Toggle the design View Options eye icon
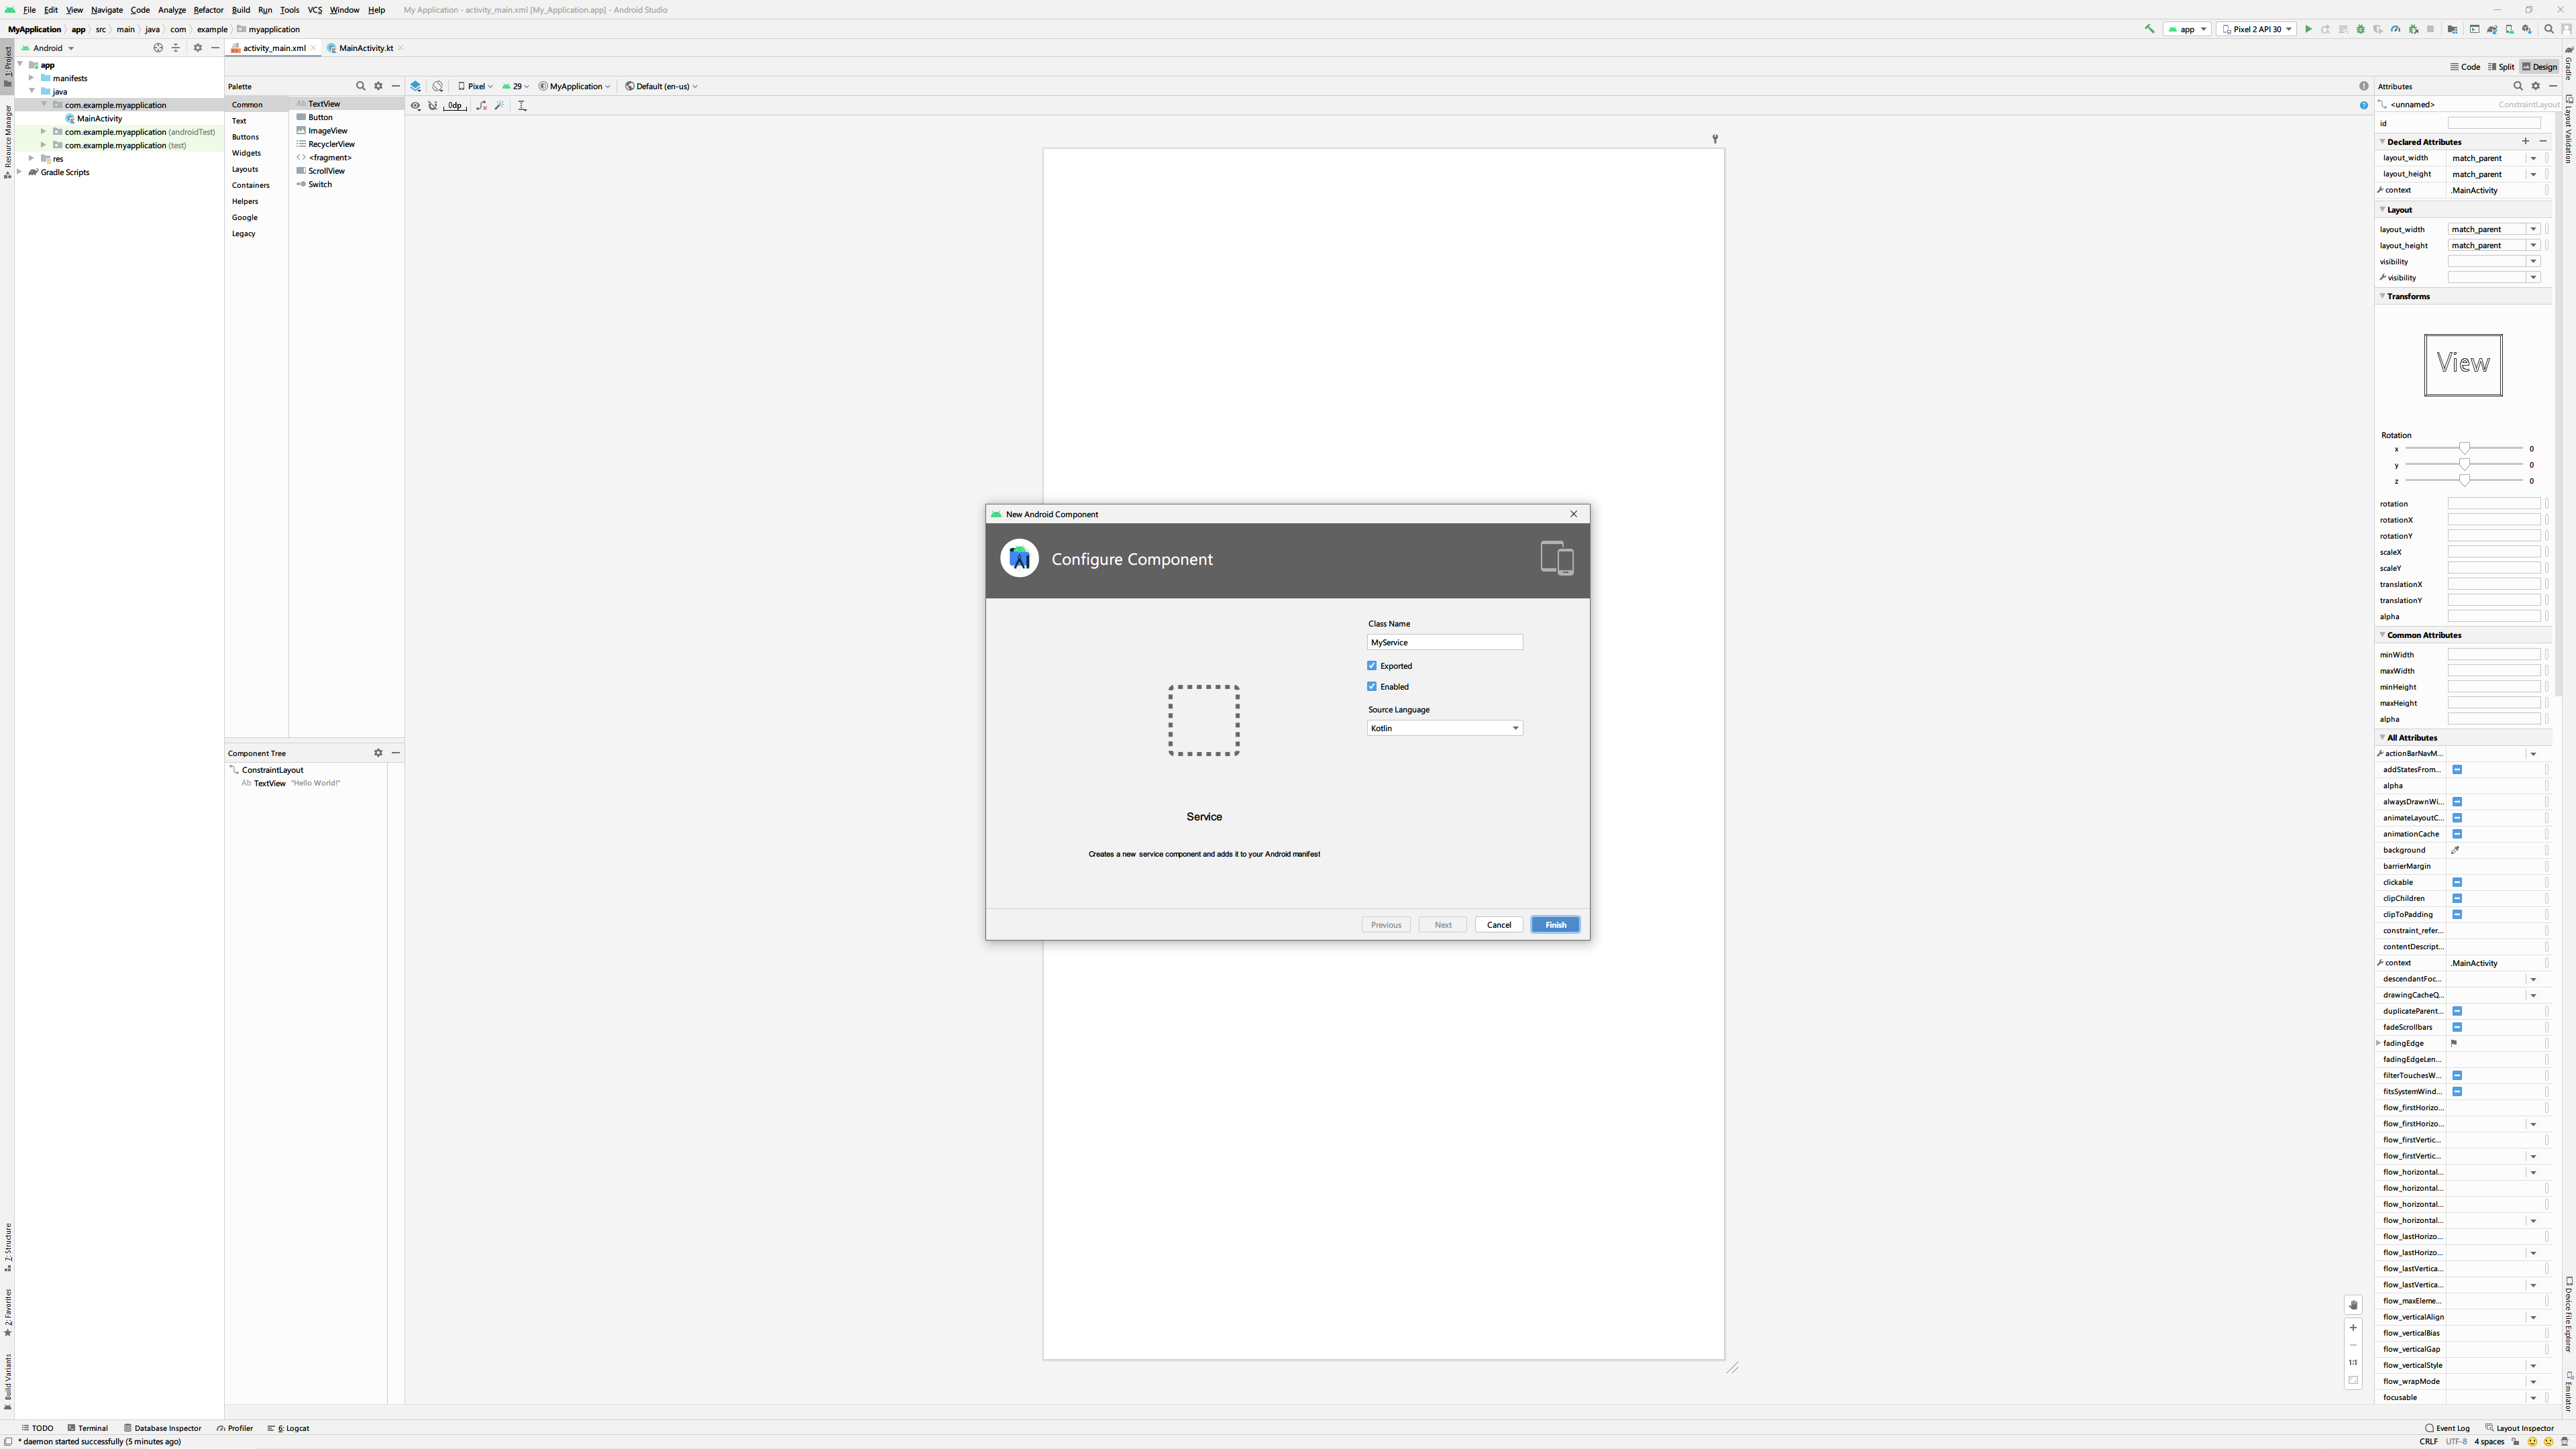 click(416, 105)
